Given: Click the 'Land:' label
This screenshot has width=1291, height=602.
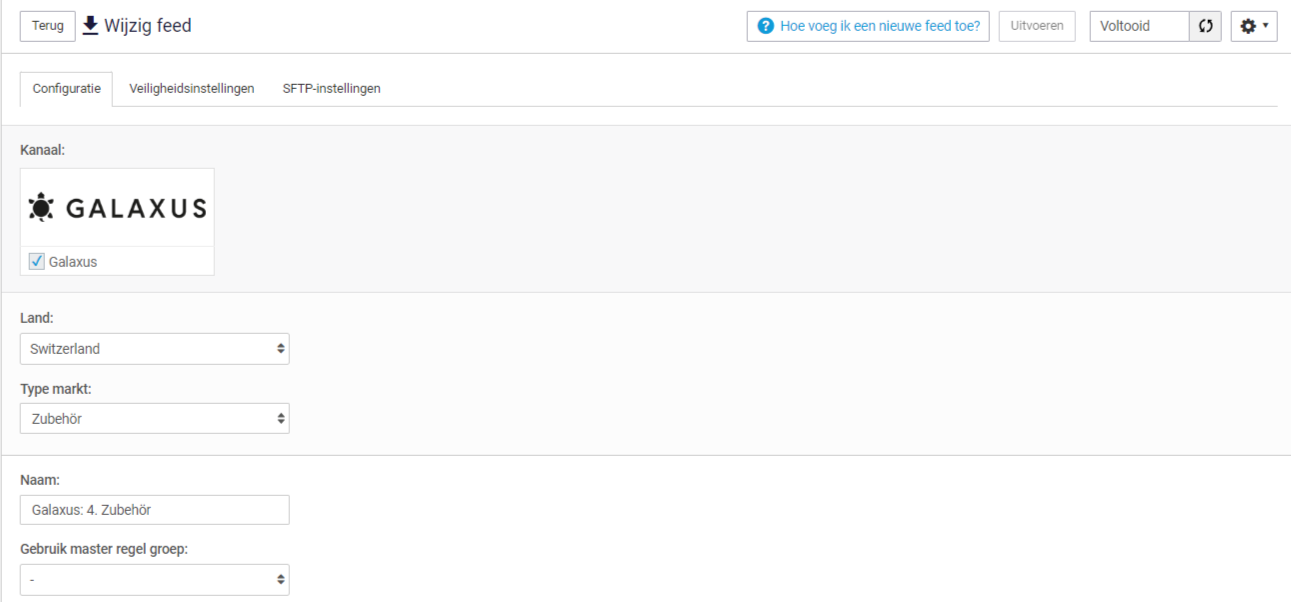Looking at the screenshot, I should [37, 318].
